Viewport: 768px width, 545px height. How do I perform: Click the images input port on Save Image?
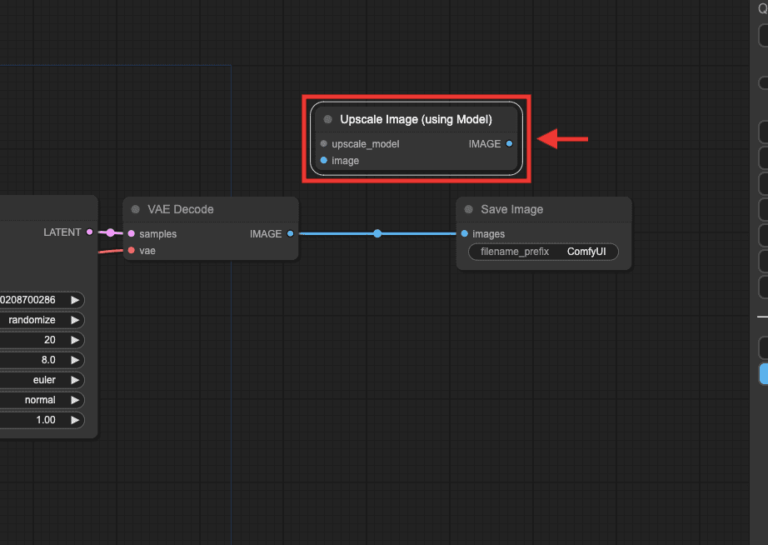[x=464, y=234]
